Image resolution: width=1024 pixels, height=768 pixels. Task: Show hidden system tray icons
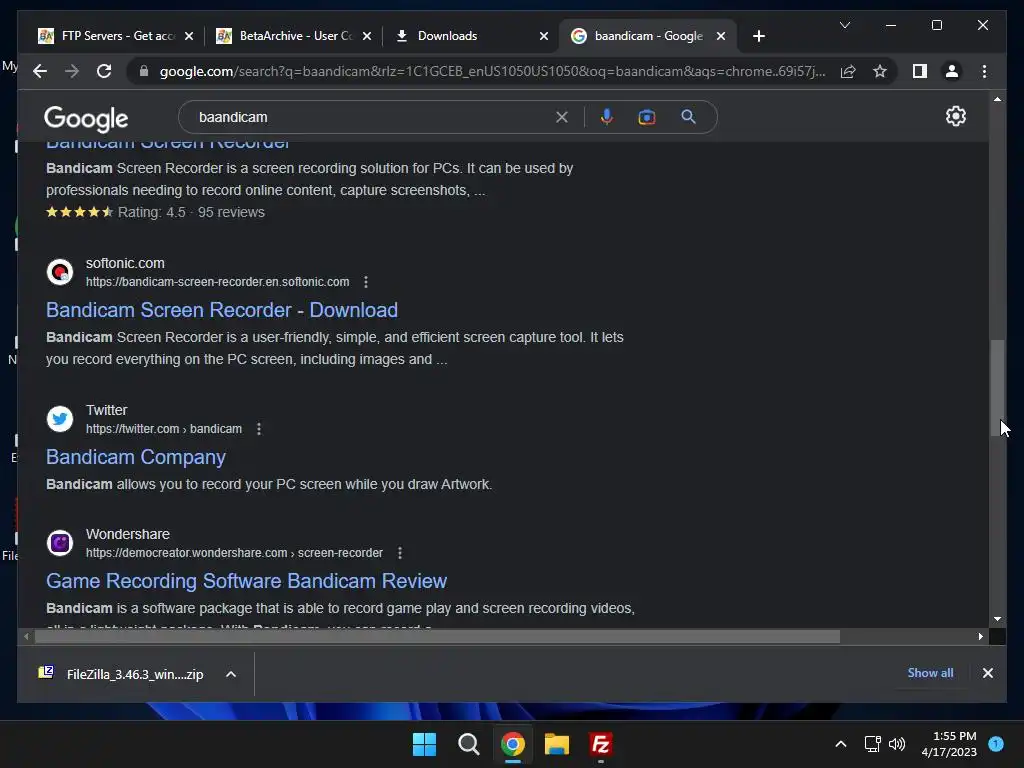coord(841,744)
